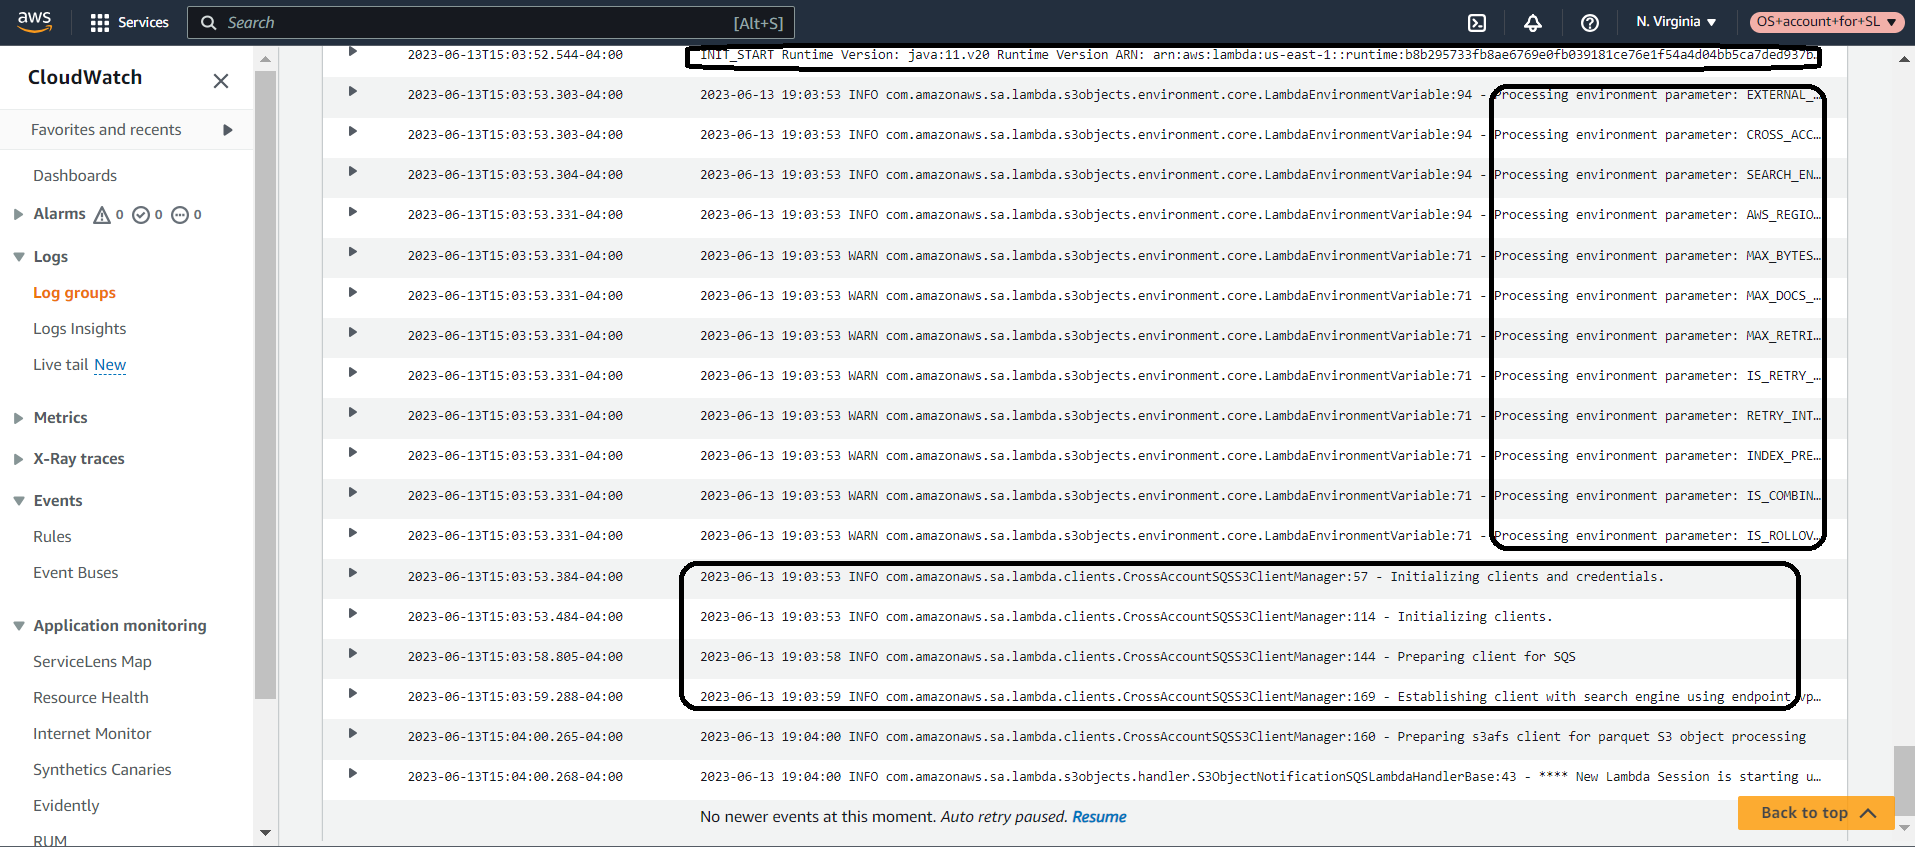1915x847 pixels.
Task: Expand the SEARCH_EN parameter log row
Action: pos(352,171)
